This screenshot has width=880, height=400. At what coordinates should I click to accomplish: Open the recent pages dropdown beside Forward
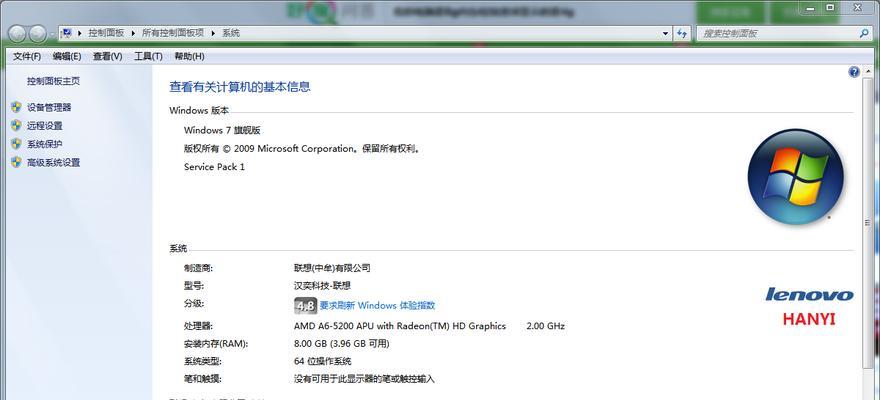pos(52,34)
